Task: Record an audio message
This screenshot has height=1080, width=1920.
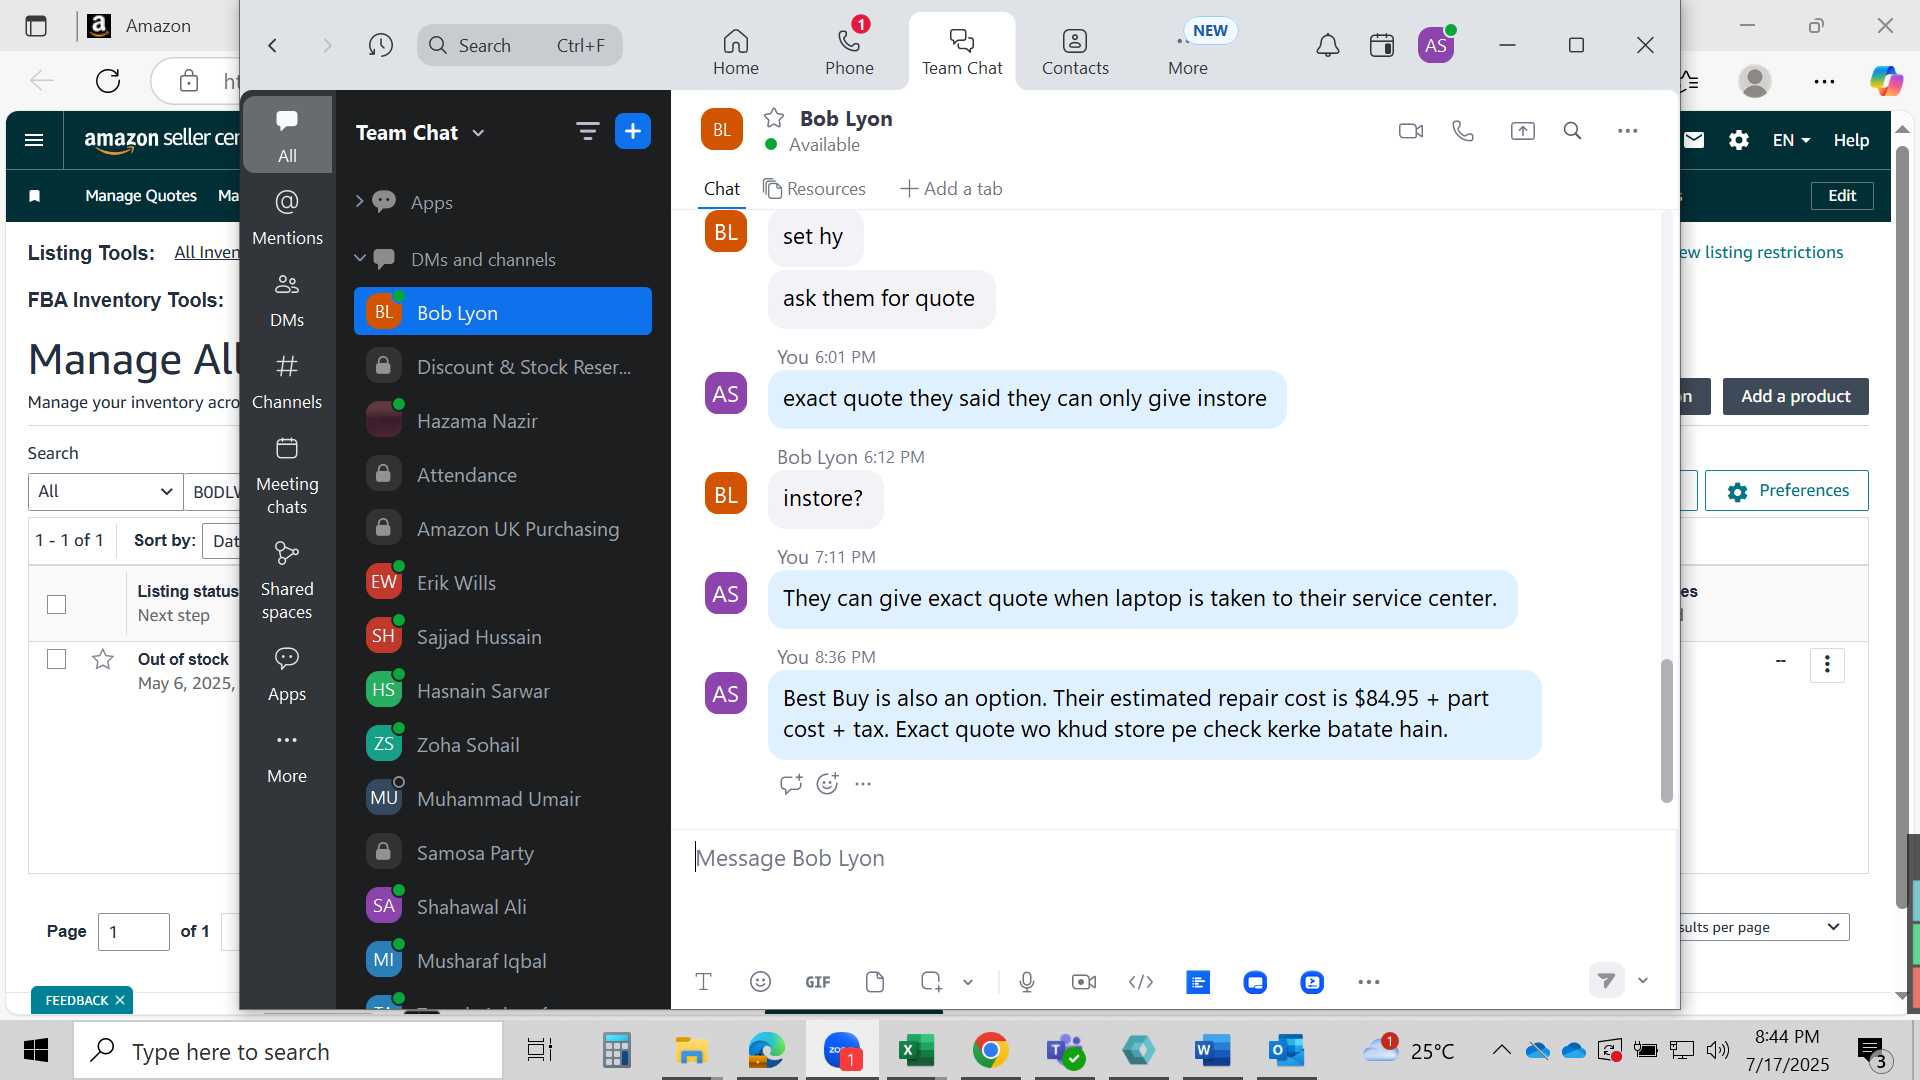Action: (1027, 982)
